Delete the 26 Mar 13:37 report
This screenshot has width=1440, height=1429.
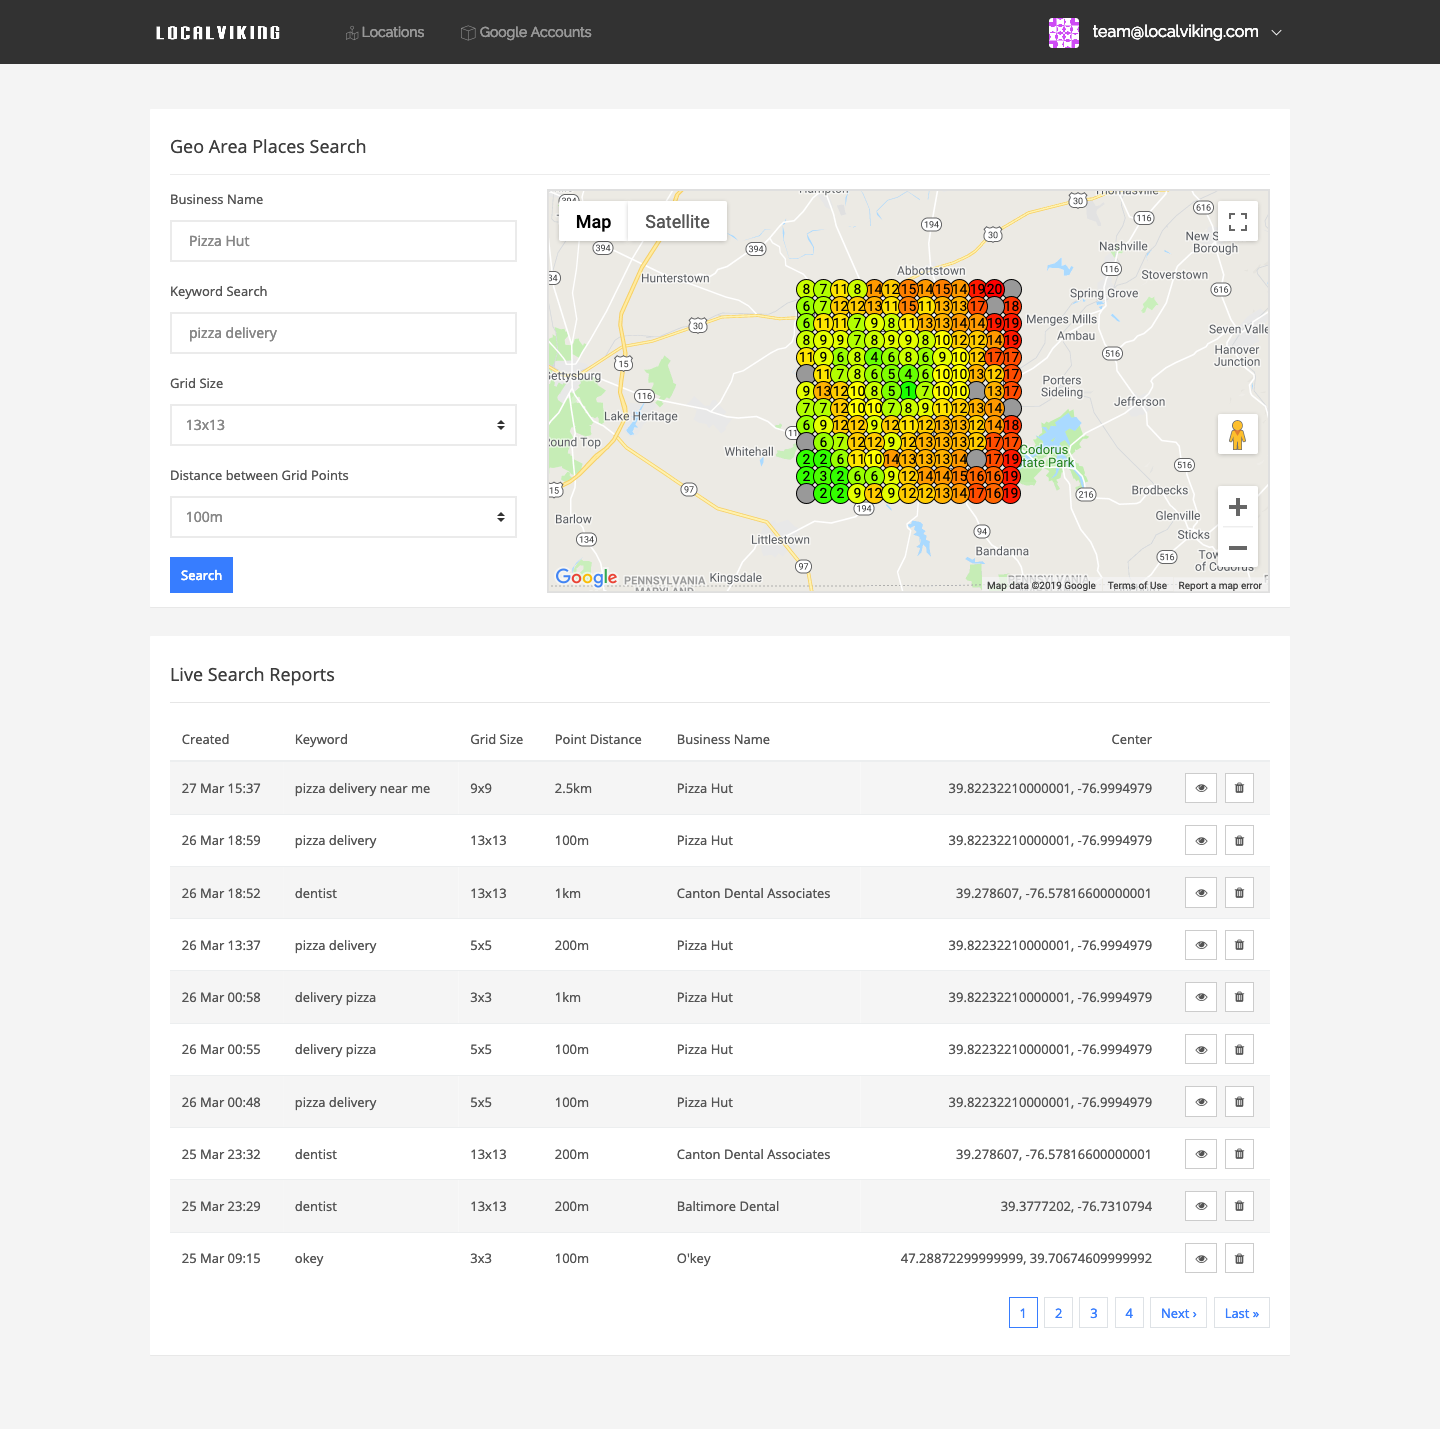(x=1239, y=945)
